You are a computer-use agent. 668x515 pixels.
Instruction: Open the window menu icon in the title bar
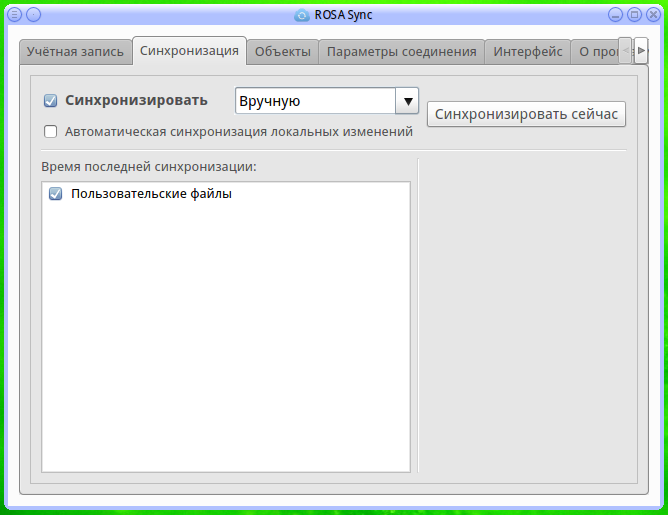[x=14, y=15]
